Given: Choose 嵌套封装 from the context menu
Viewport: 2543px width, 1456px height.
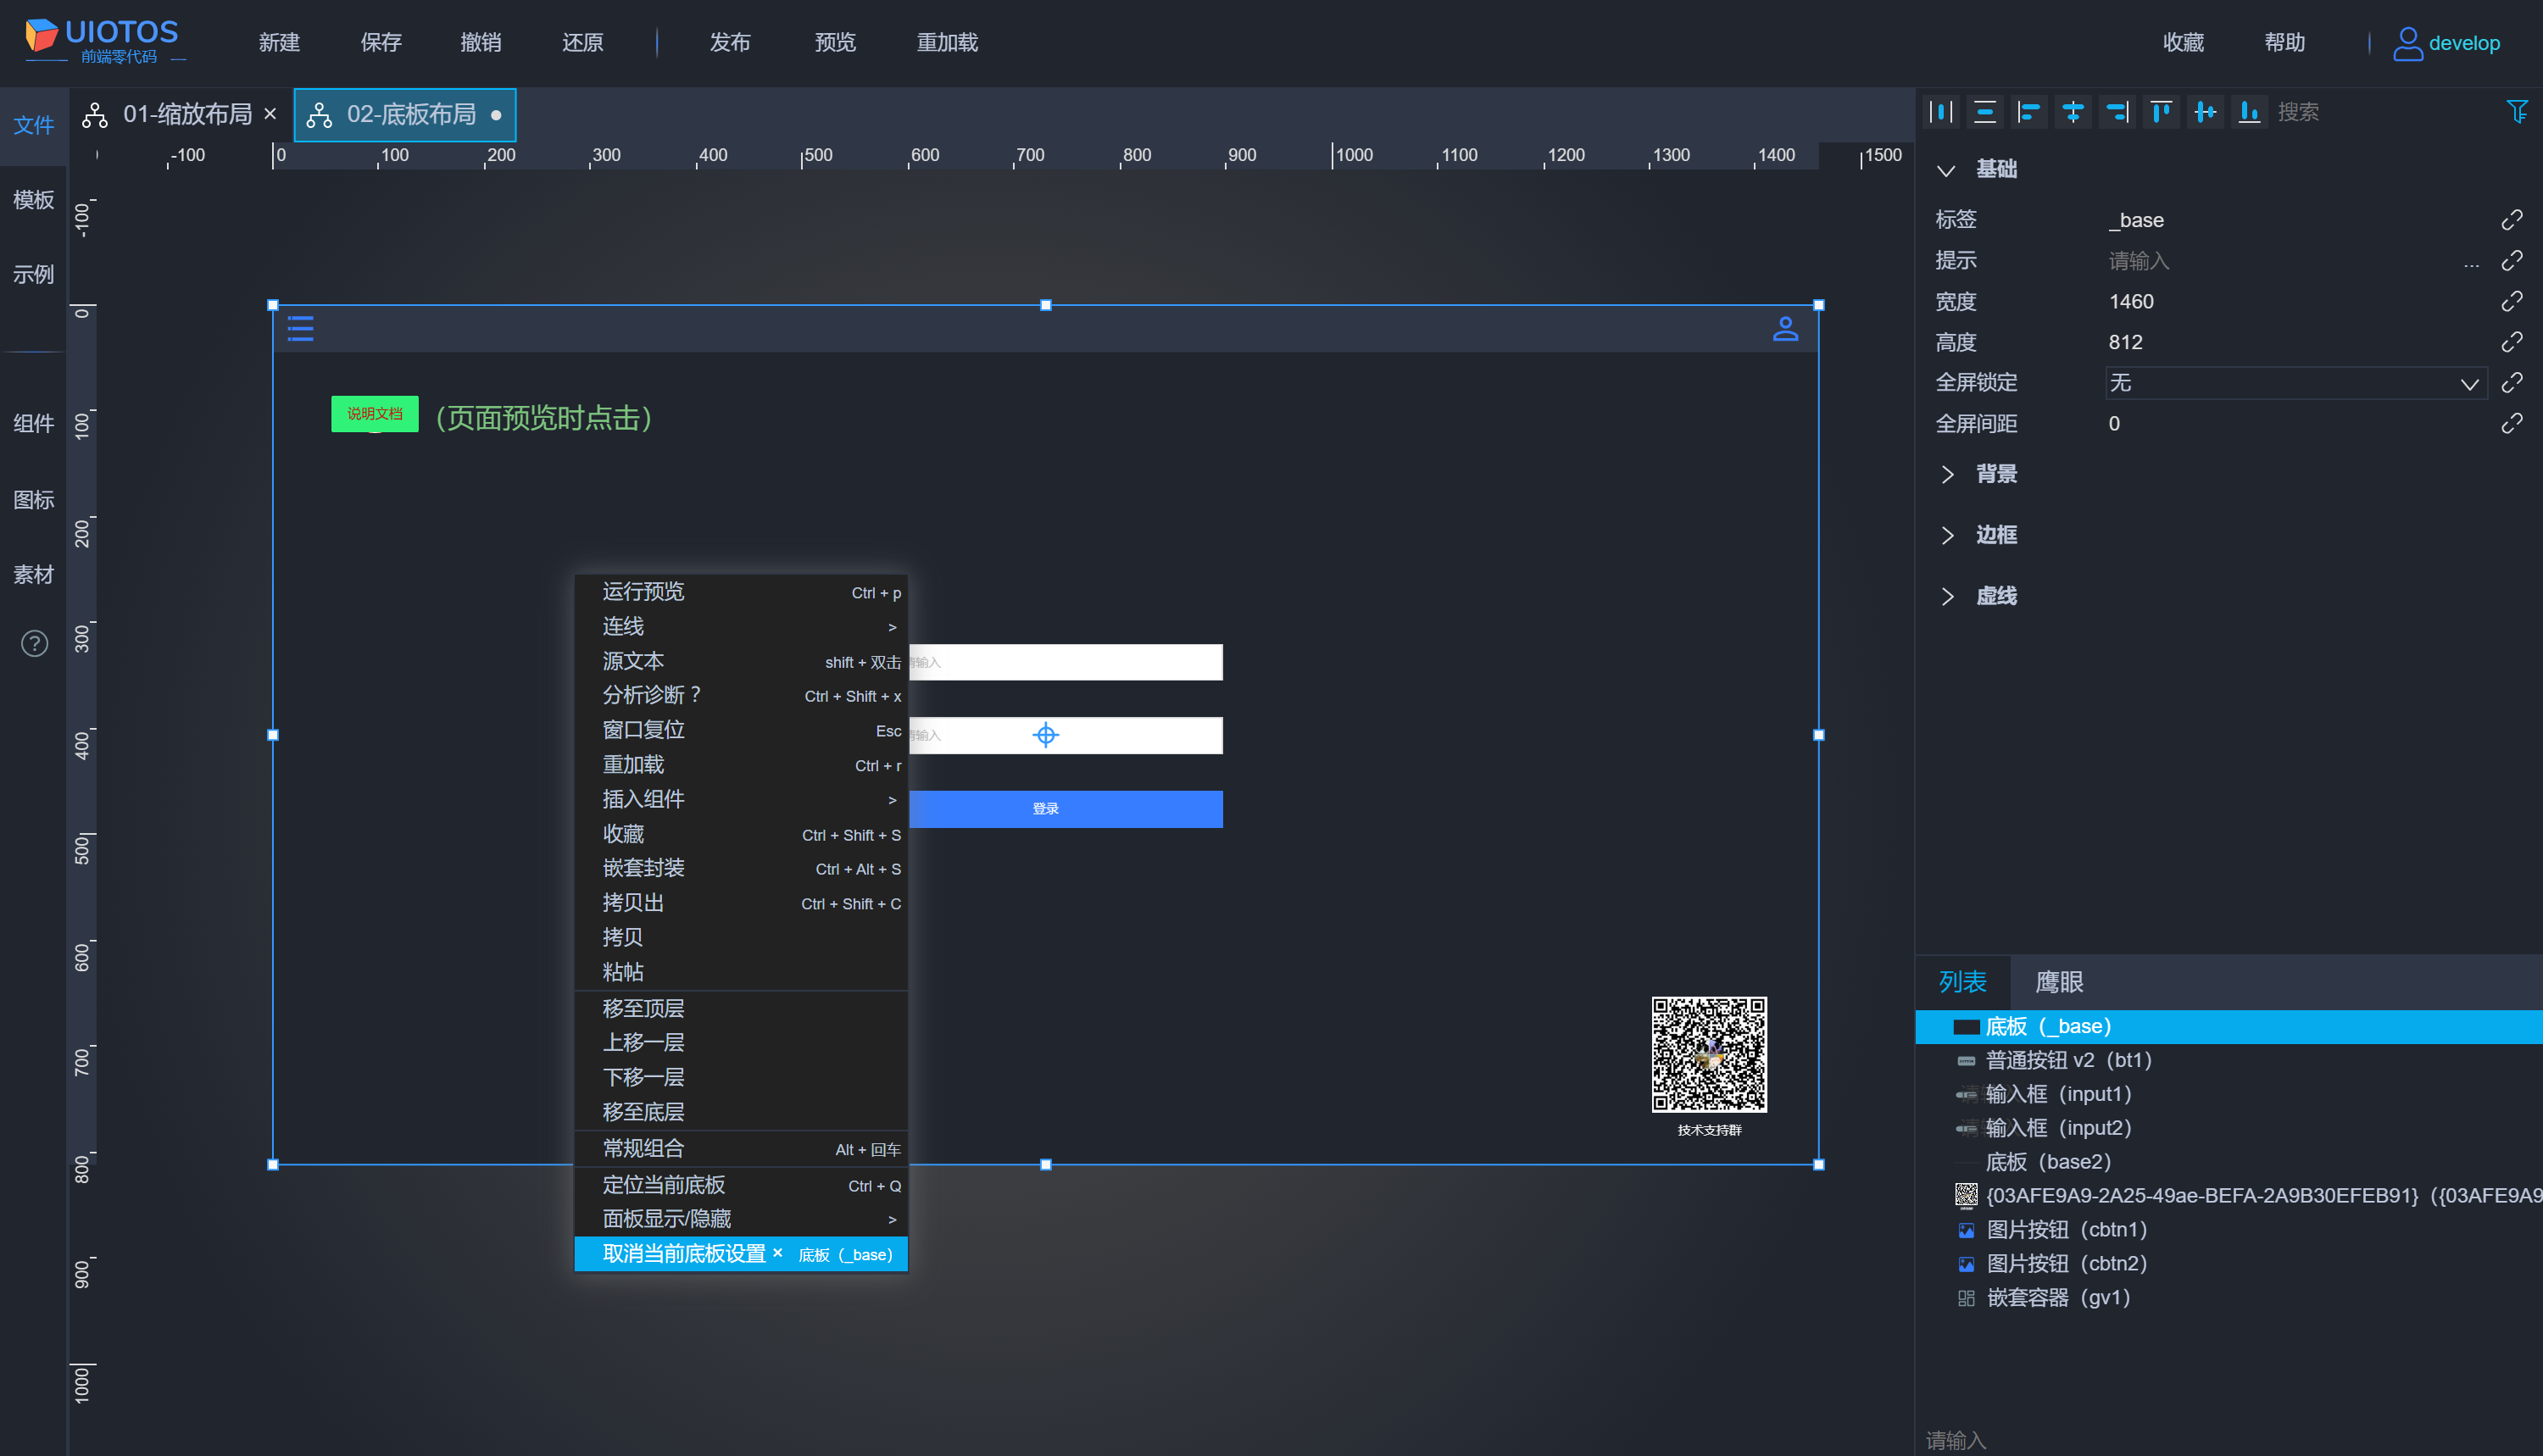Looking at the screenshot, I should [643, 868].
